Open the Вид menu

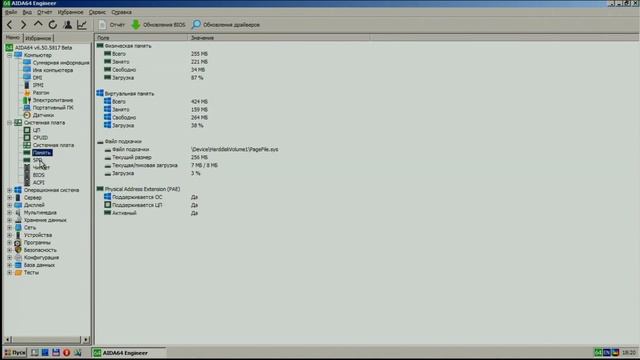tap(27, 12)
